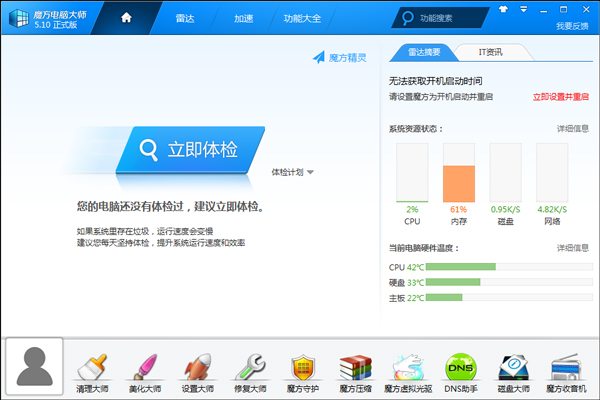Open 磁盘大师 disk tool

[514, 367]
